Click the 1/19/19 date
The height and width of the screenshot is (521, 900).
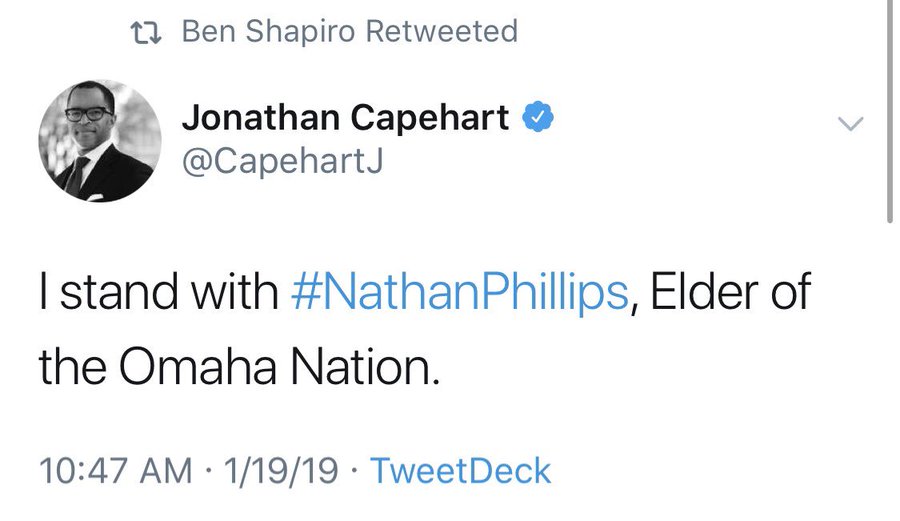click(x=281, y=471)
